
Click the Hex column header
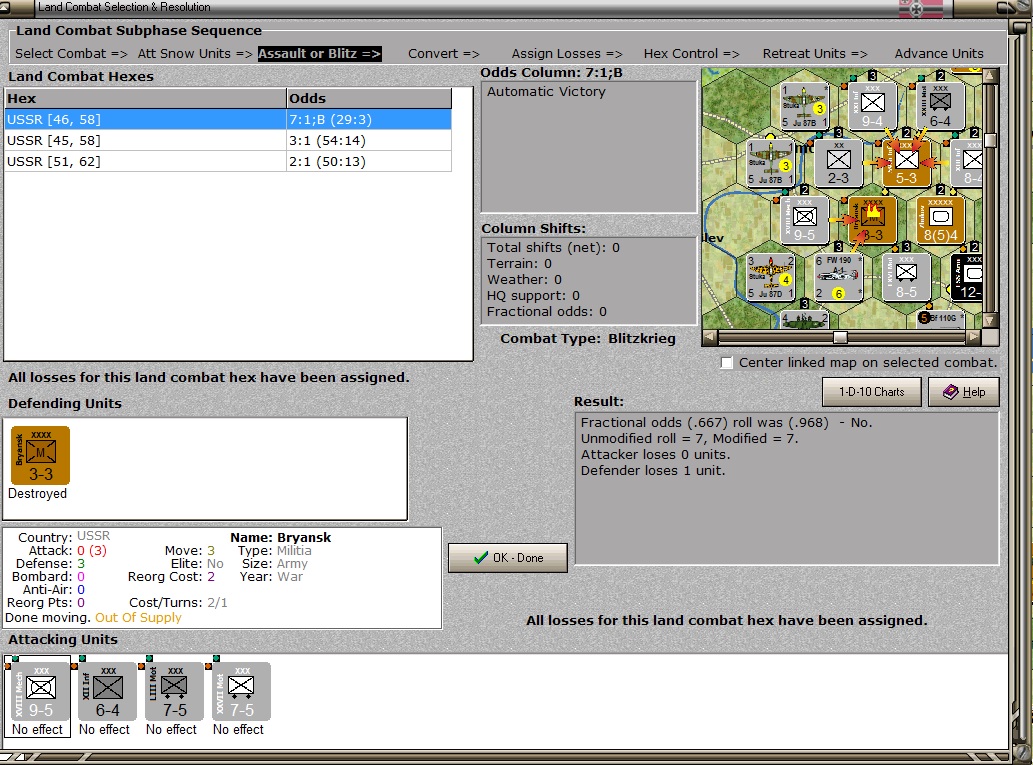(145, 98)
